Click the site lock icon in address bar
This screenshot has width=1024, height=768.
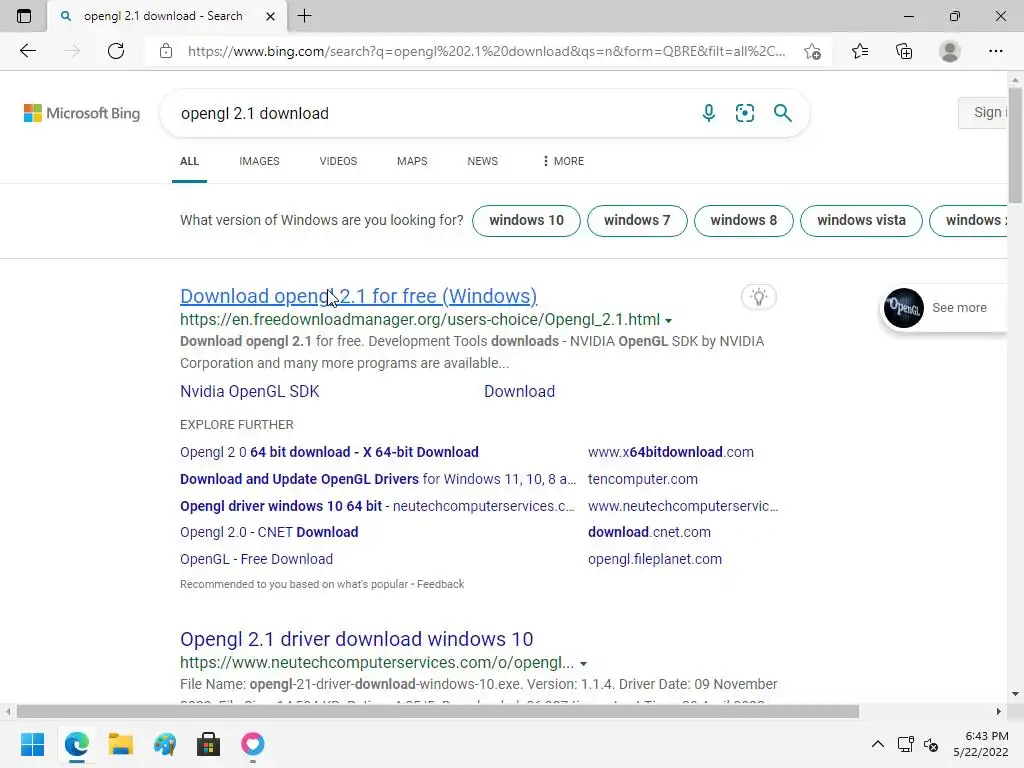166,51
